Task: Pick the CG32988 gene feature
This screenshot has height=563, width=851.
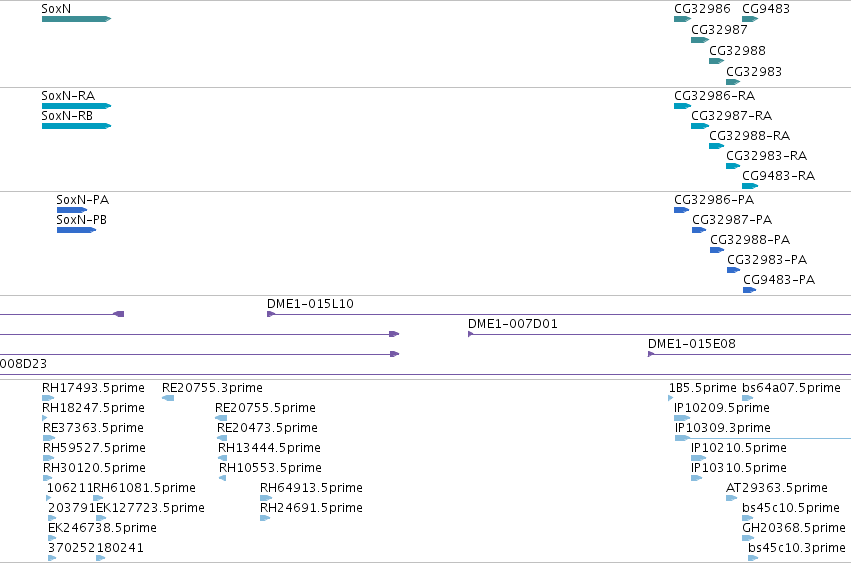Action: click(716, 61)
